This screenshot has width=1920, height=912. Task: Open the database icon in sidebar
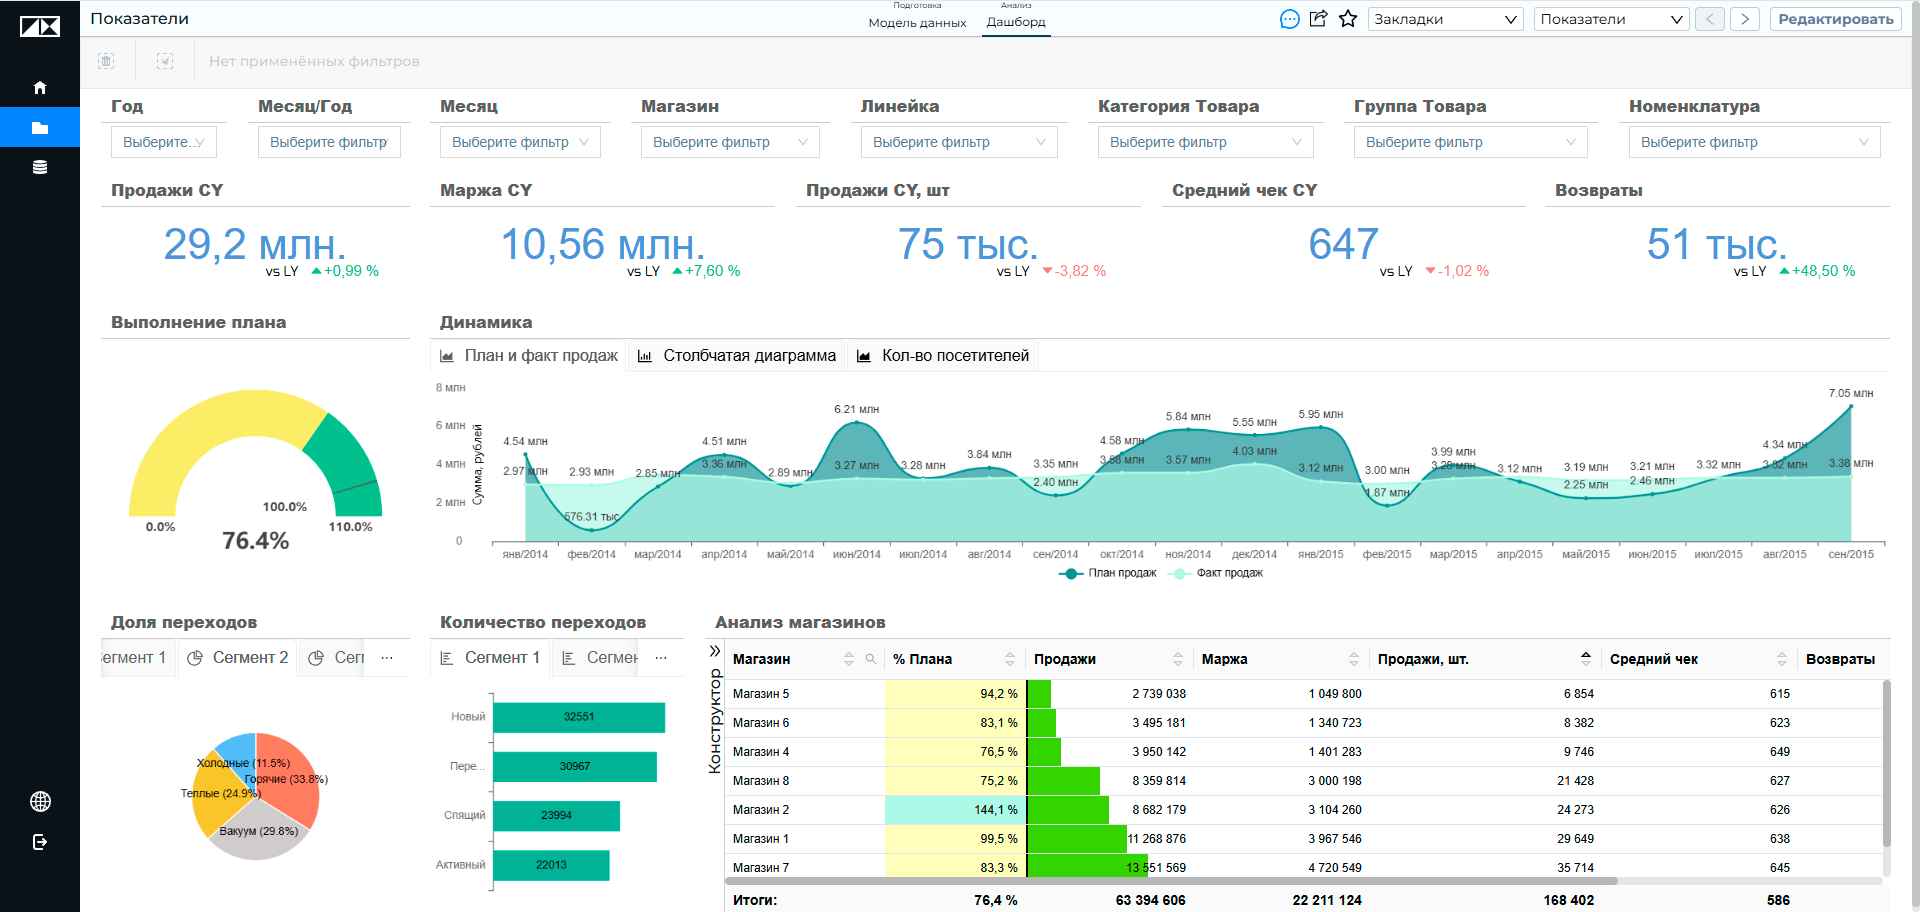coord(40,167)
